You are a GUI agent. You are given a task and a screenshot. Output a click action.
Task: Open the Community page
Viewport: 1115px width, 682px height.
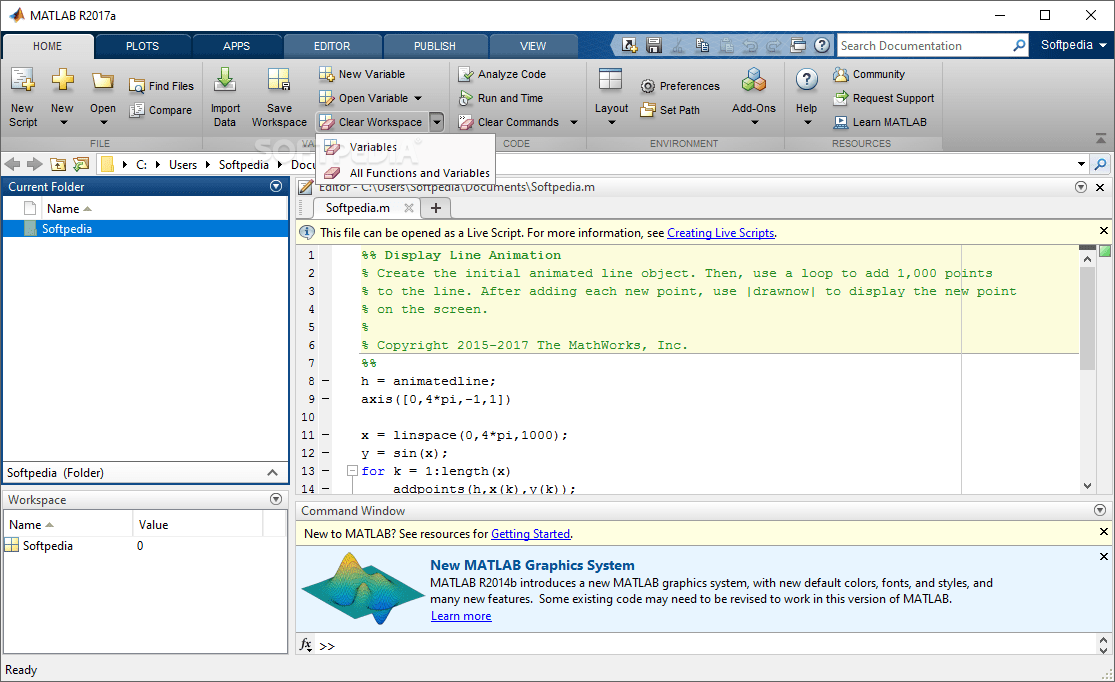(869, 74)
